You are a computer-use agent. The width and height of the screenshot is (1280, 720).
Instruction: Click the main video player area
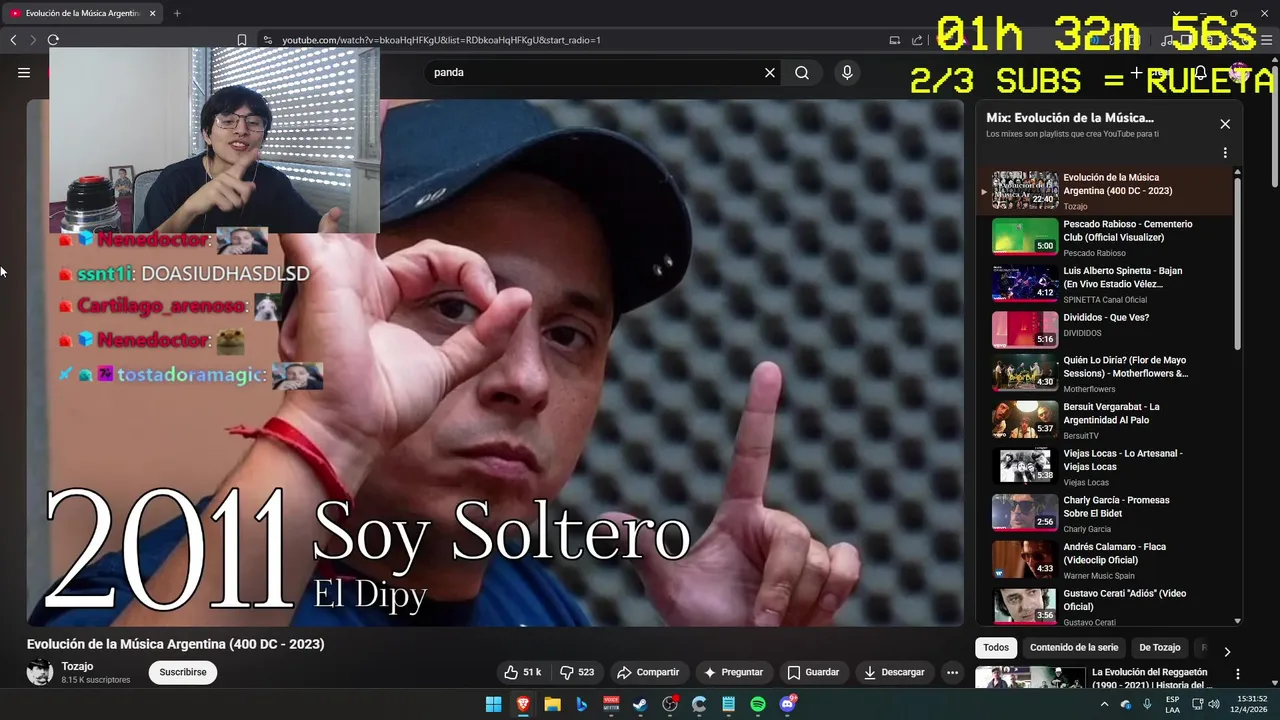pyautogui.click(x=495, y=362)
